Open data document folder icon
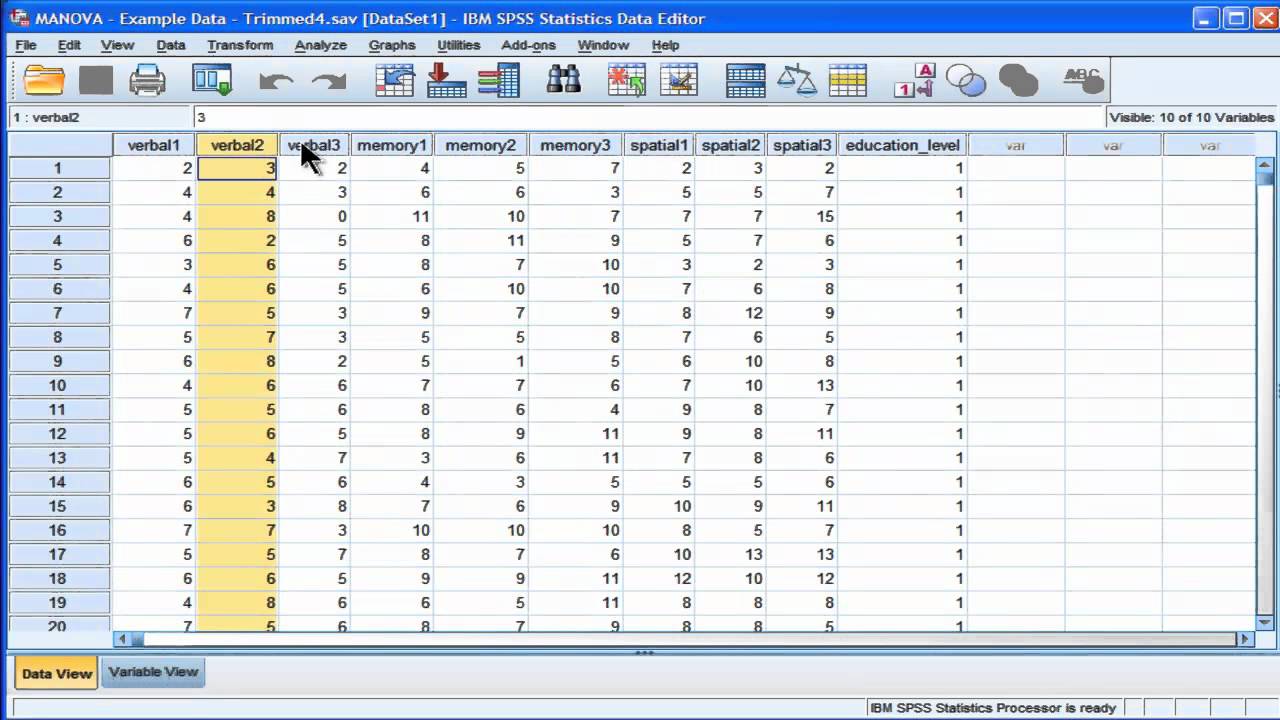1280x720 pixels. 44,80
